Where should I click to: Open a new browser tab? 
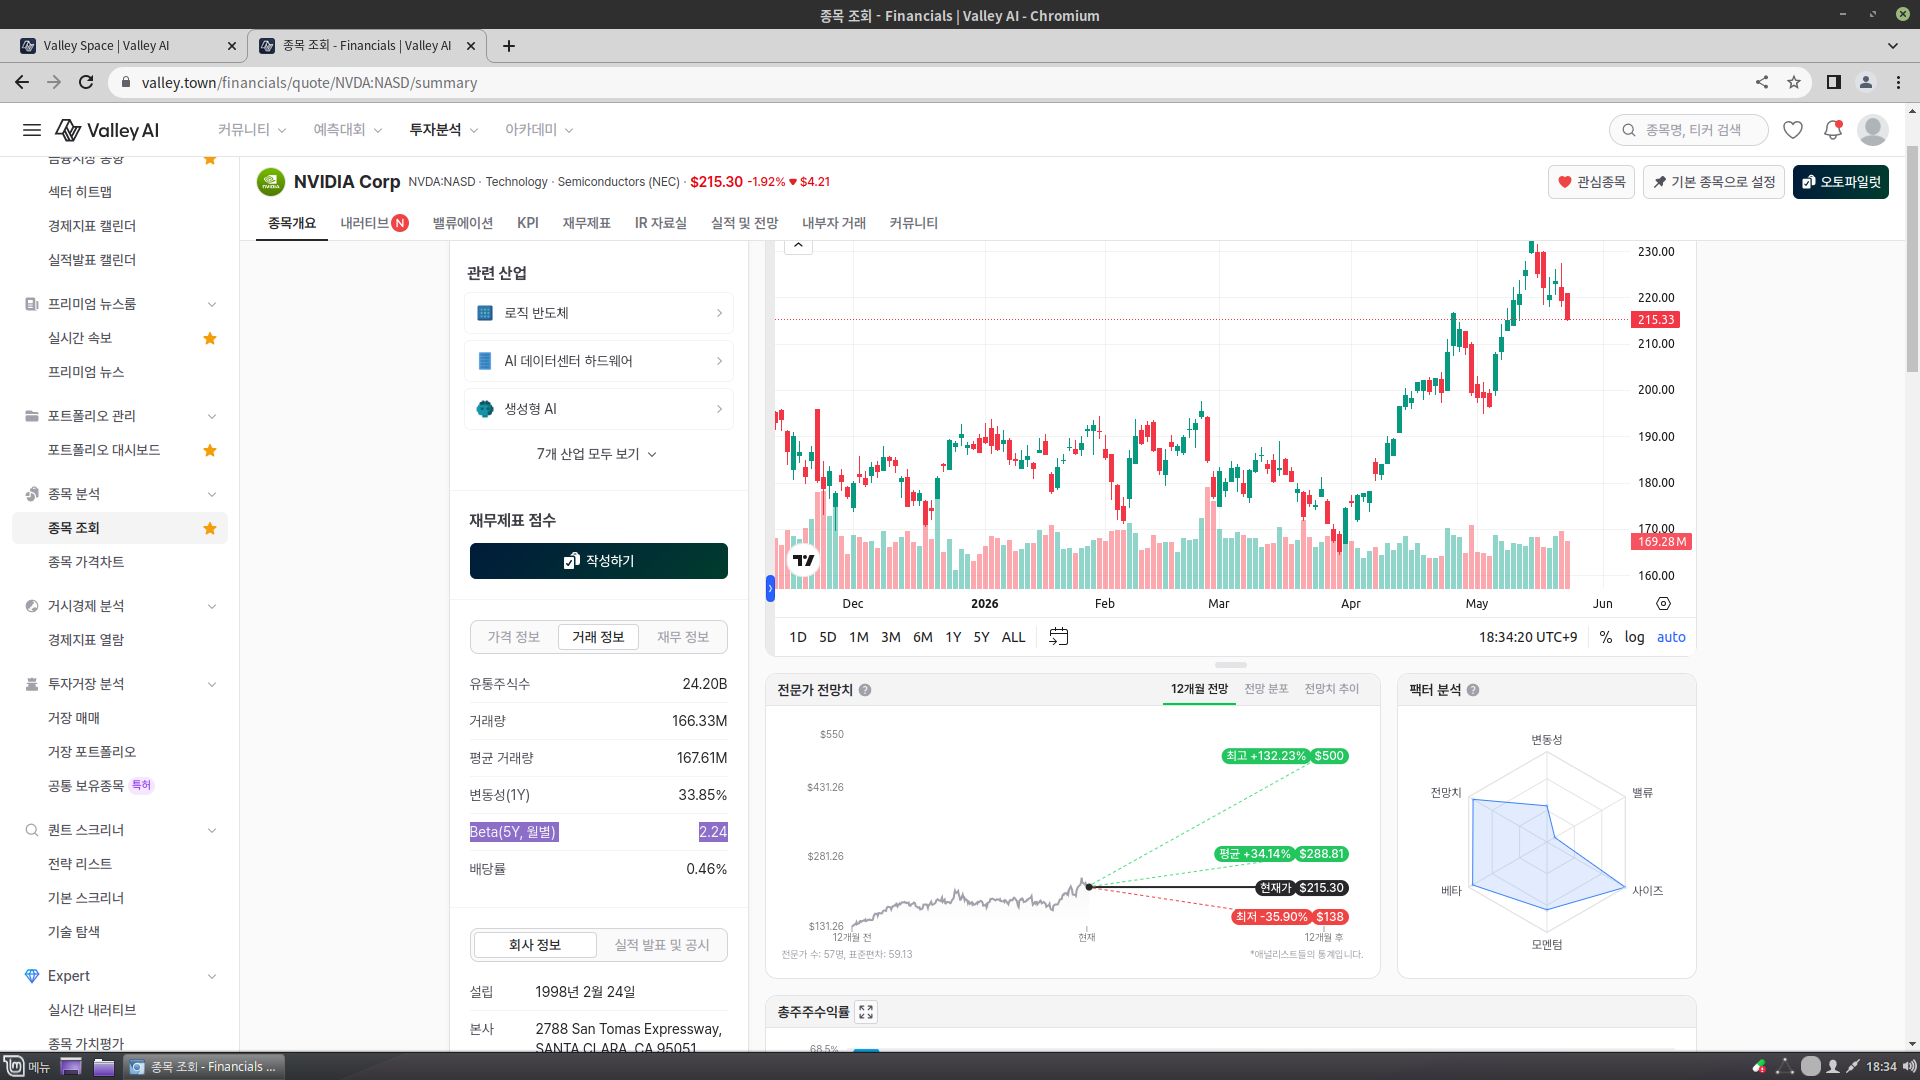[509, 46]
